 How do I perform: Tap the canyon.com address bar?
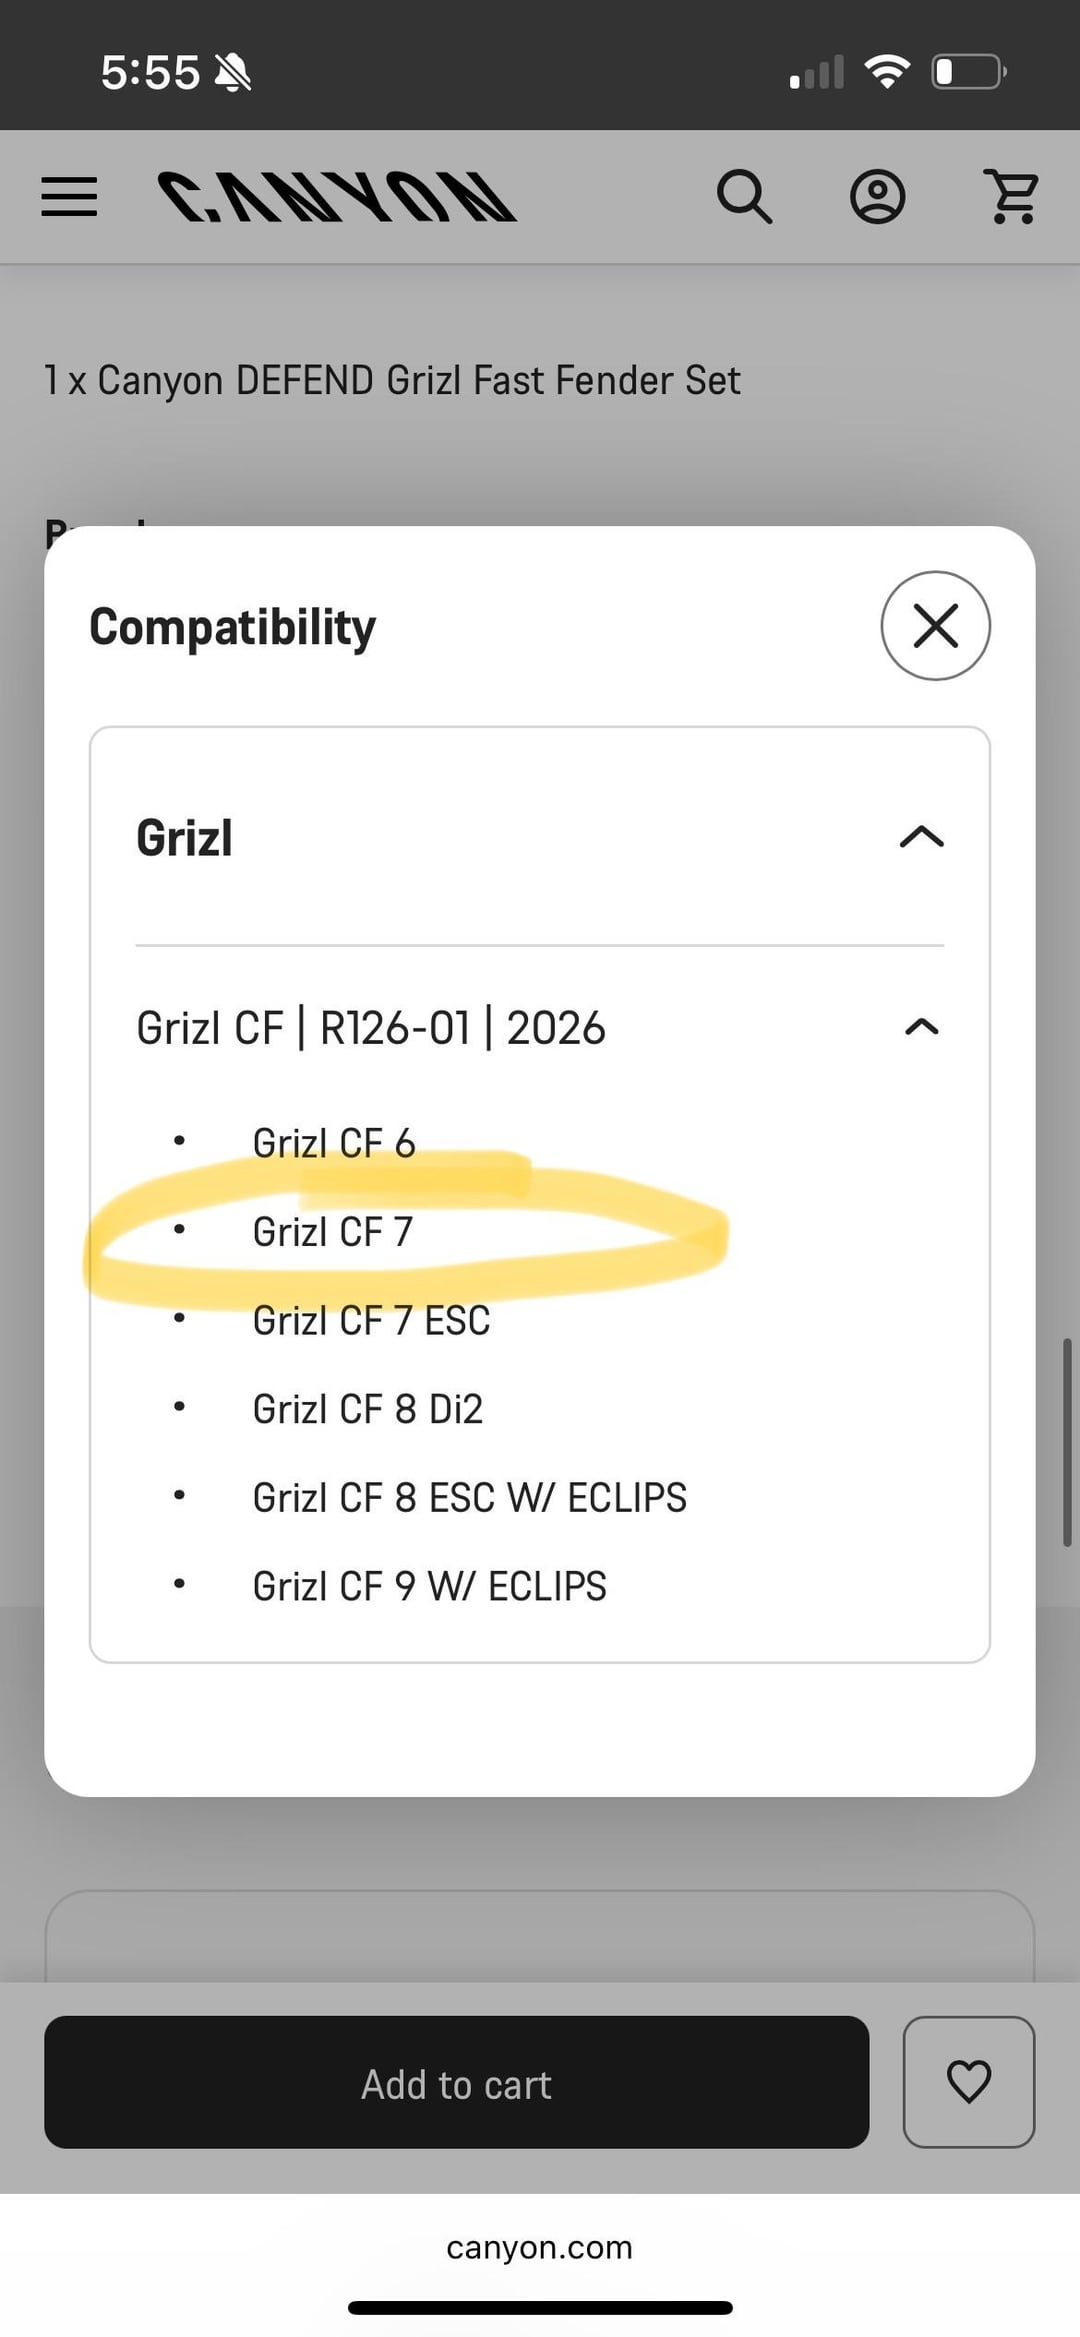(x=539, y=2247)
